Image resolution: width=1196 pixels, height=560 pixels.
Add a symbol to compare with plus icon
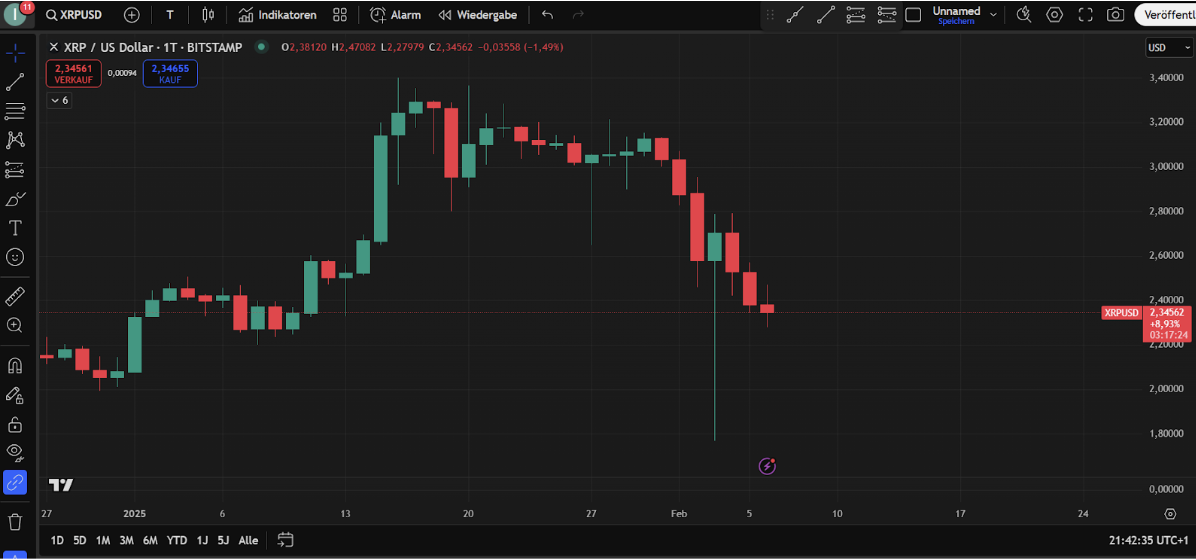click(x=131, y=15)
